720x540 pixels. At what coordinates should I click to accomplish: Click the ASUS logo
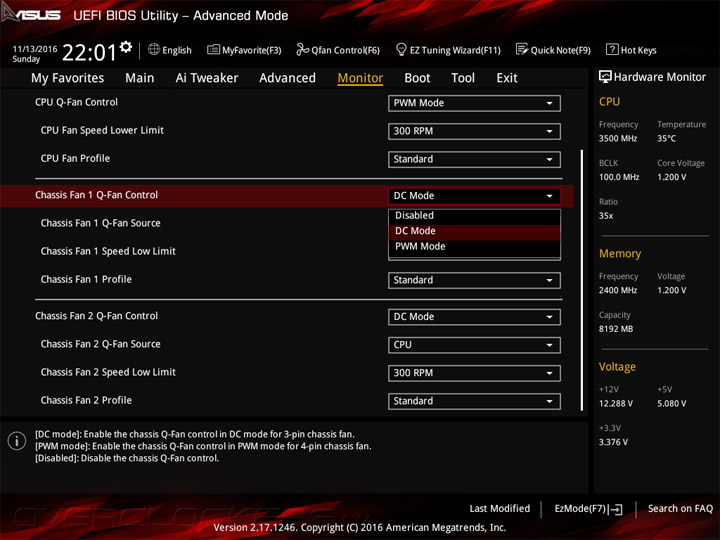31,14
